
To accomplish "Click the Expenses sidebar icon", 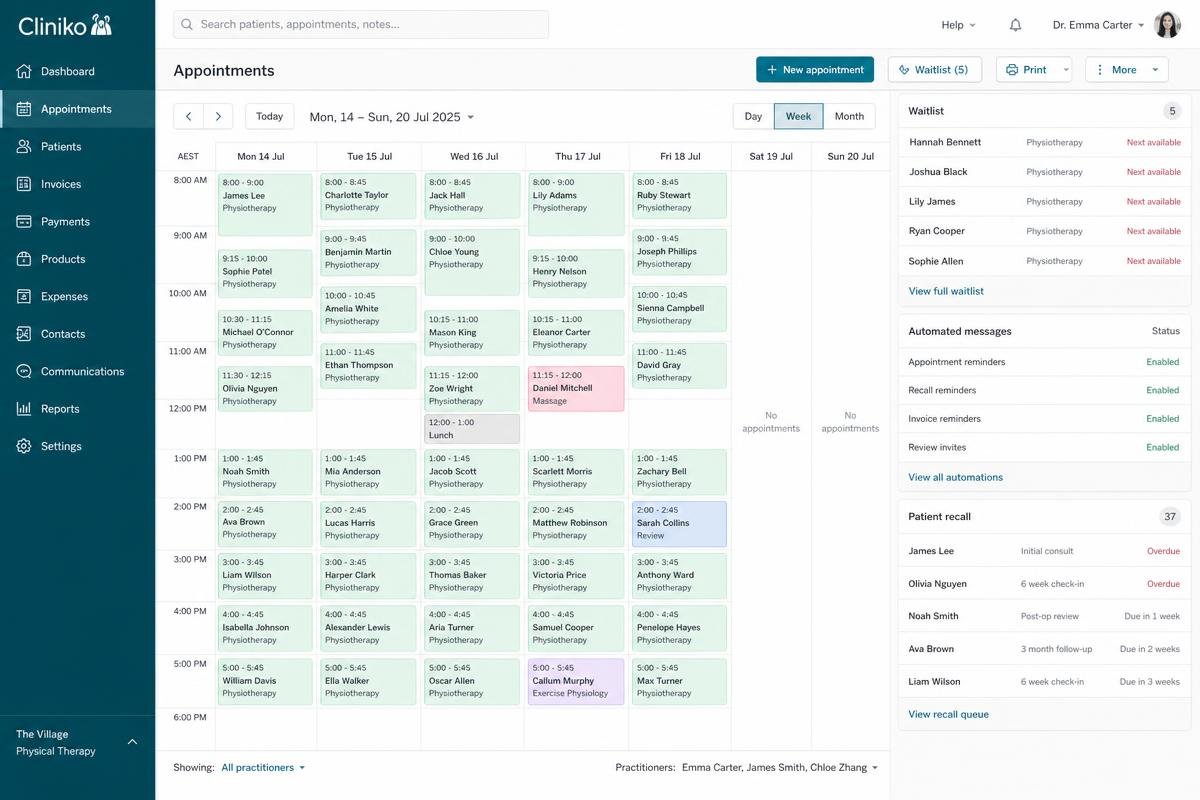I will [24, 296].
